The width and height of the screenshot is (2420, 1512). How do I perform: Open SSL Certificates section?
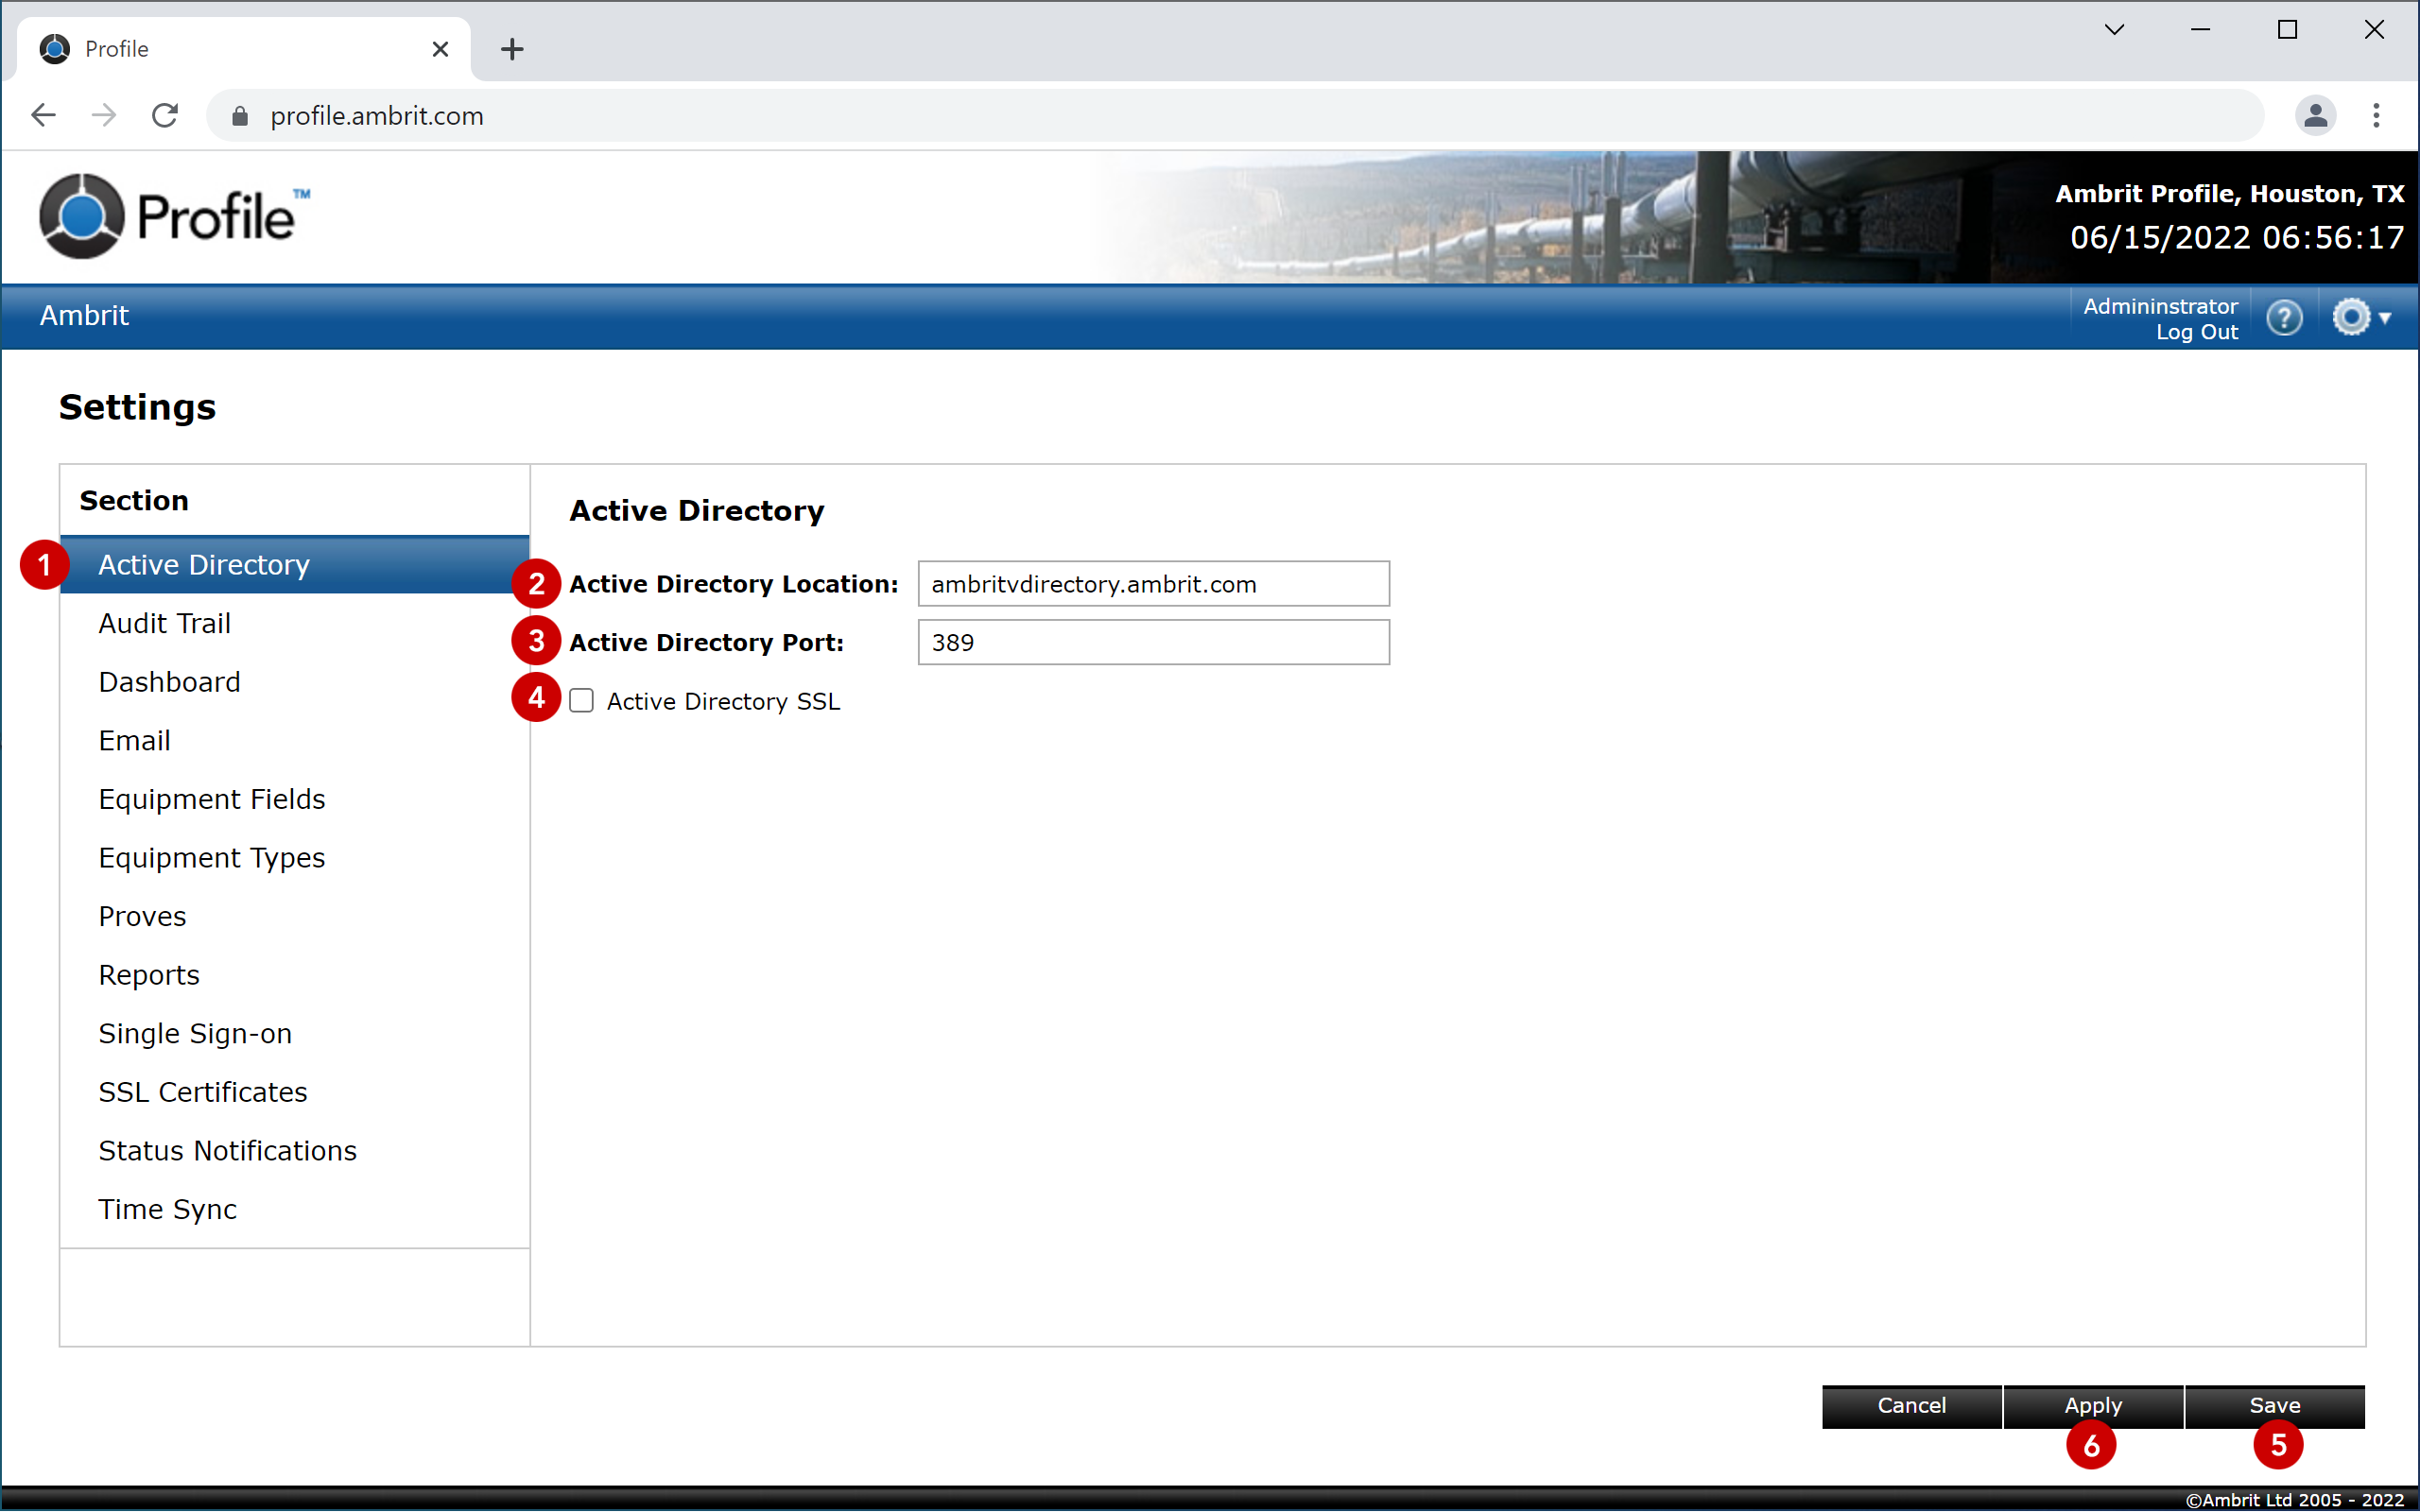(x=295, y=1092)
